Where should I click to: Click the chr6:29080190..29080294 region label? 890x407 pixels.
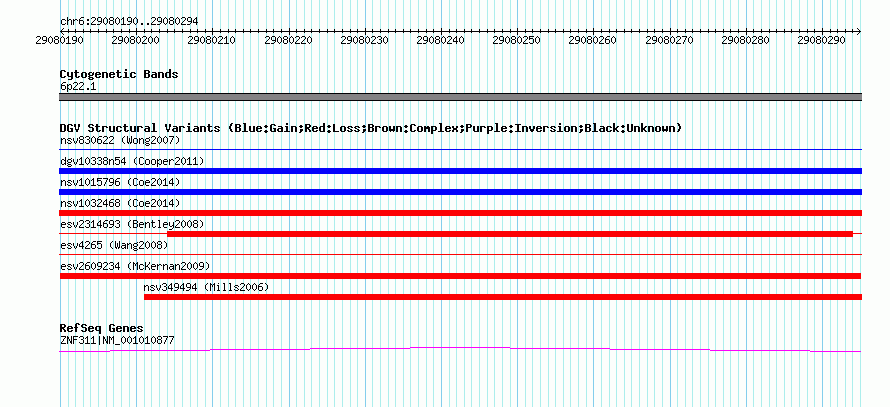click(x=129, y=21)
